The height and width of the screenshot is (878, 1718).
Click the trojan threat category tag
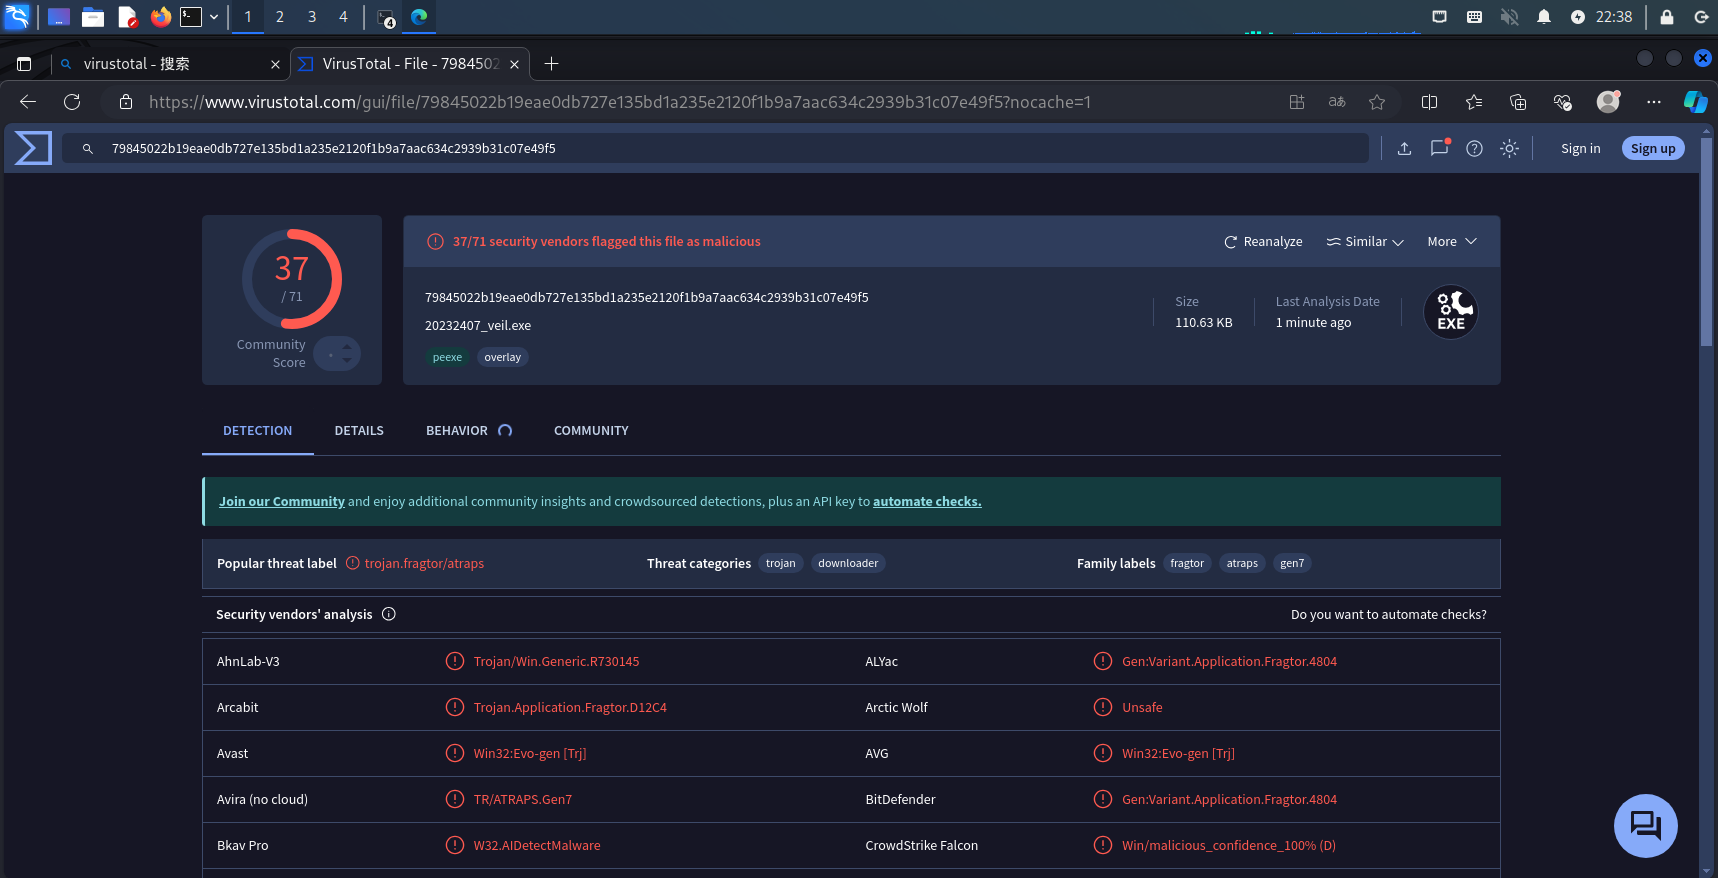781,564
